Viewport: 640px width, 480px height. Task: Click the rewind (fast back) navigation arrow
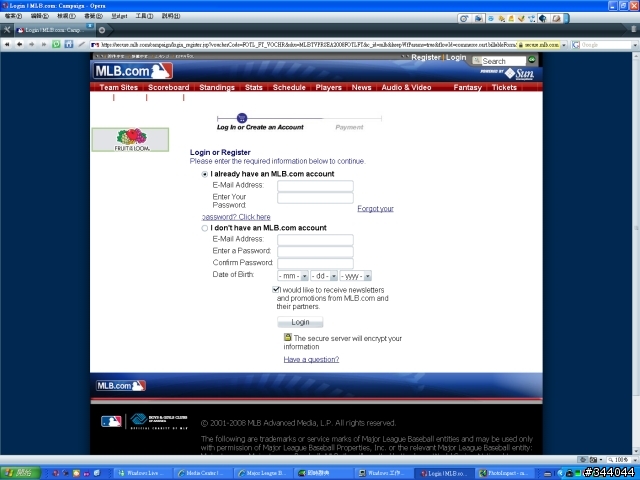[7, 44]
